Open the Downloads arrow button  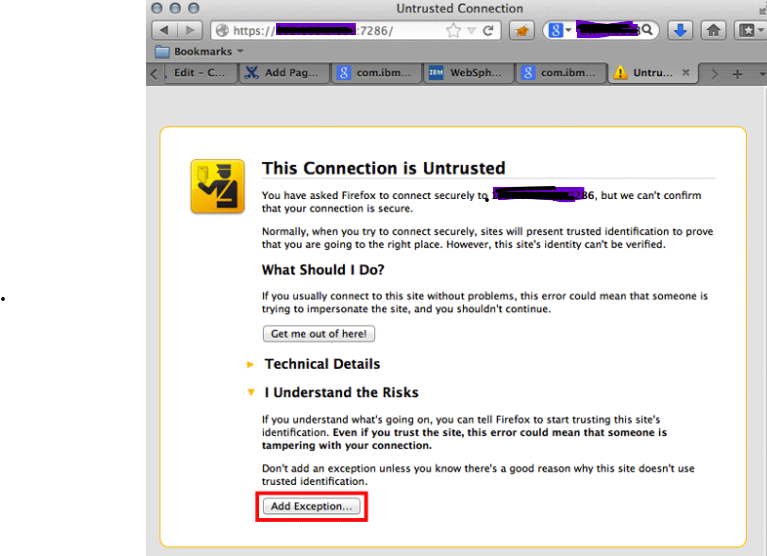pyautogui.click(x=680, y=30)
